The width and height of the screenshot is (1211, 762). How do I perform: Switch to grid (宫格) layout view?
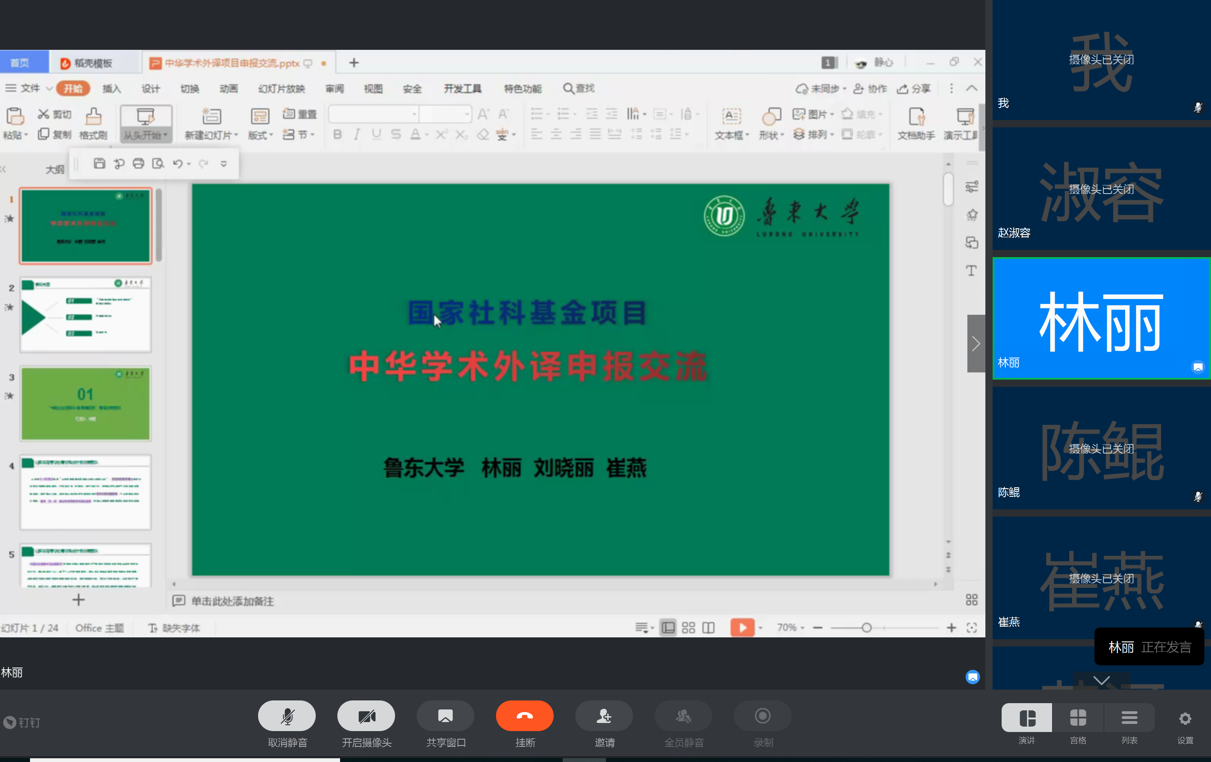1078,718
